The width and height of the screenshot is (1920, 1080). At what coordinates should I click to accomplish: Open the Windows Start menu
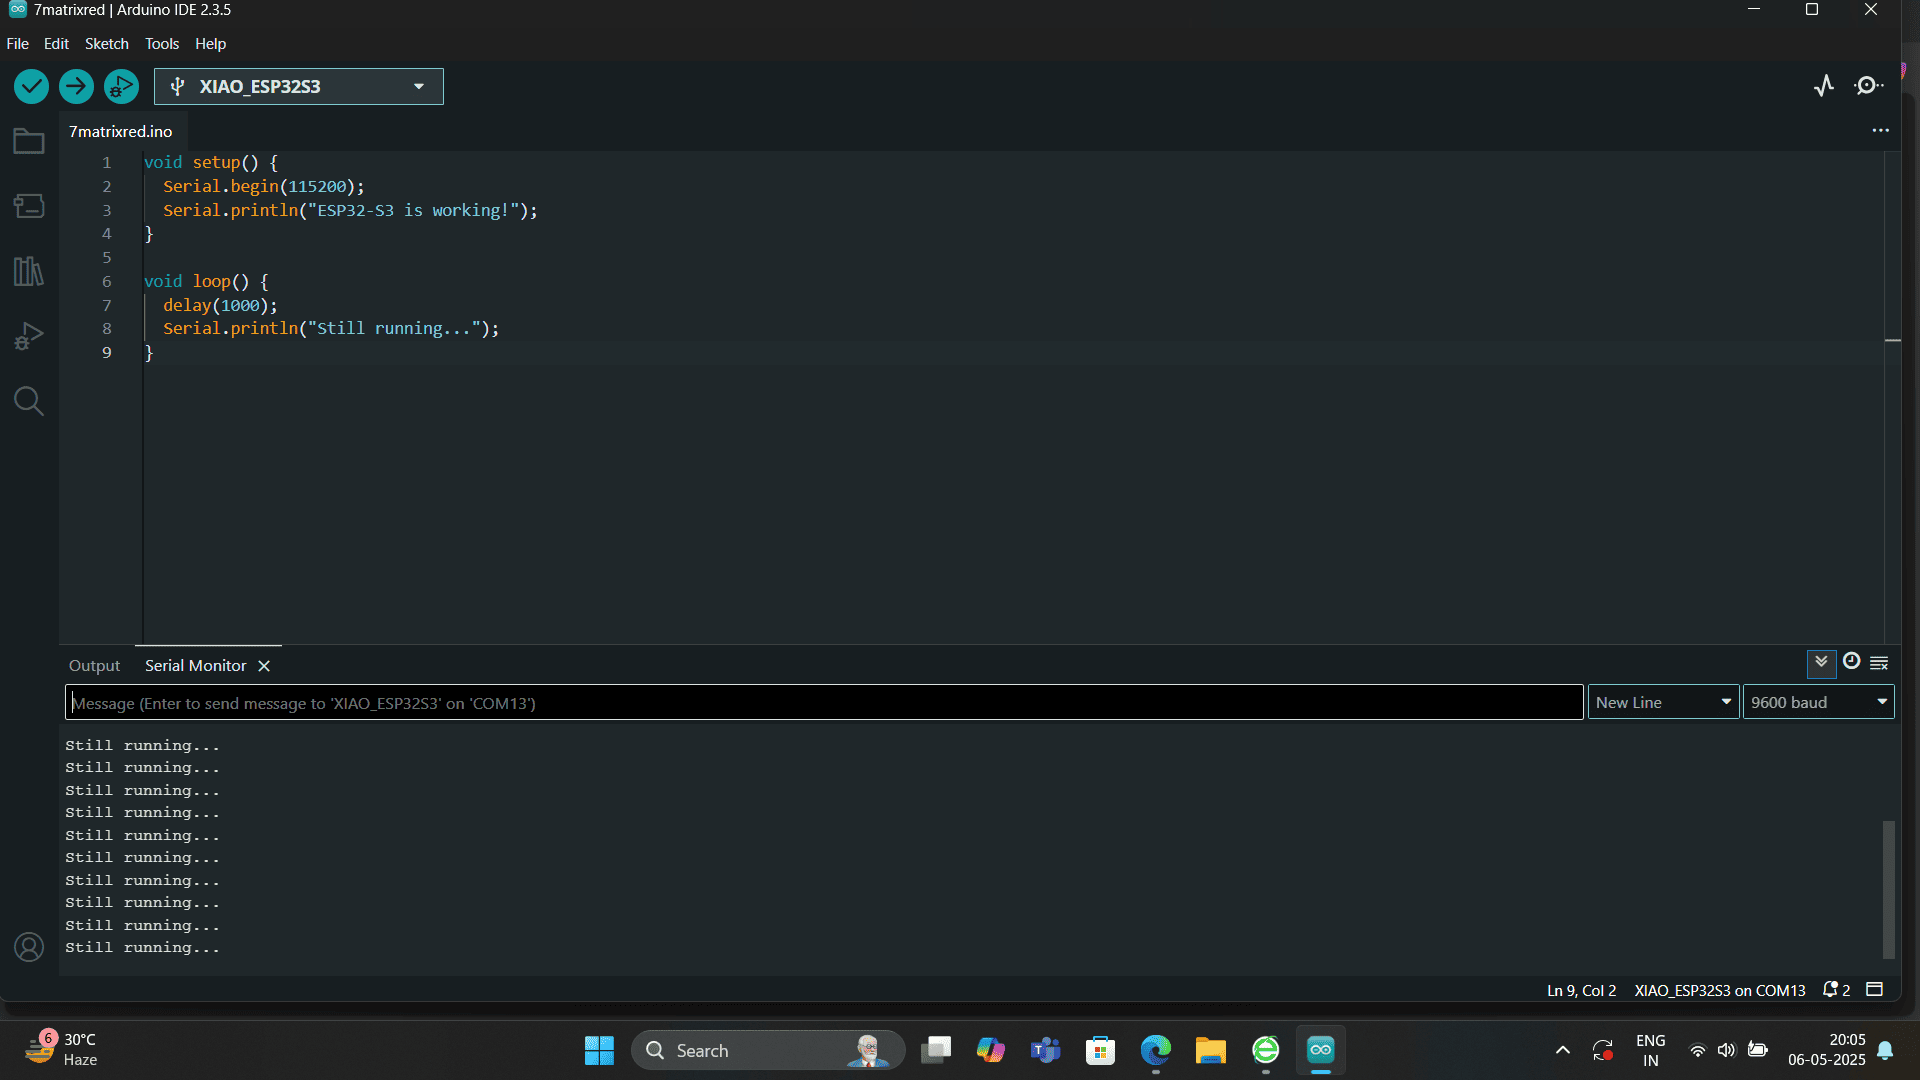click(x=599, y=1050)
